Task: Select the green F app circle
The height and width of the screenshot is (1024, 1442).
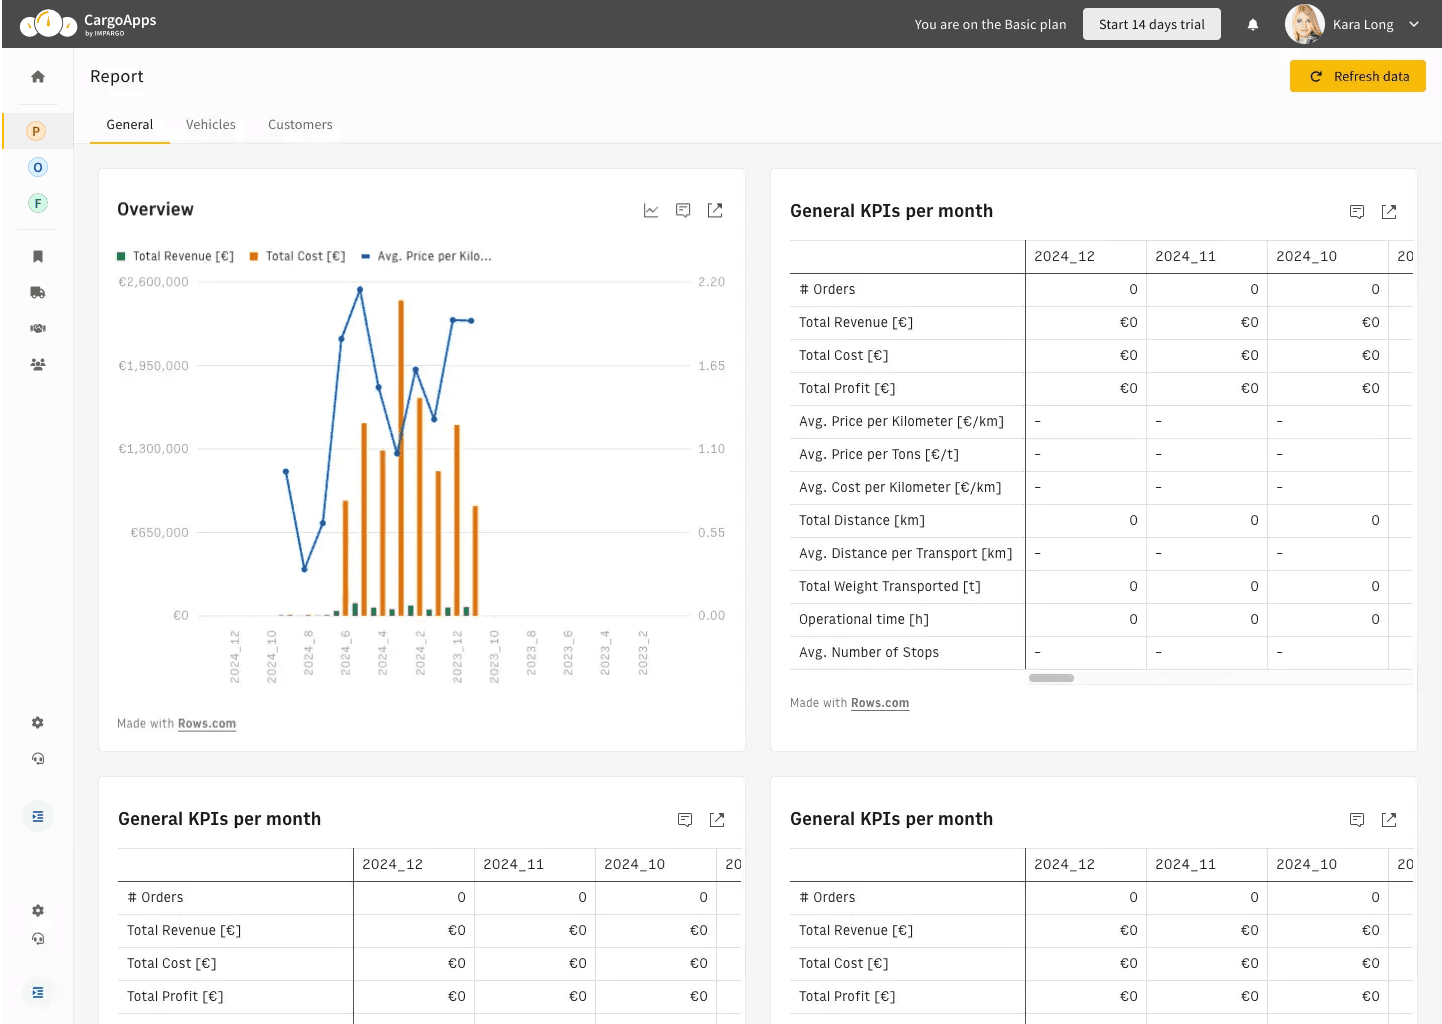Action: (38, 203)
